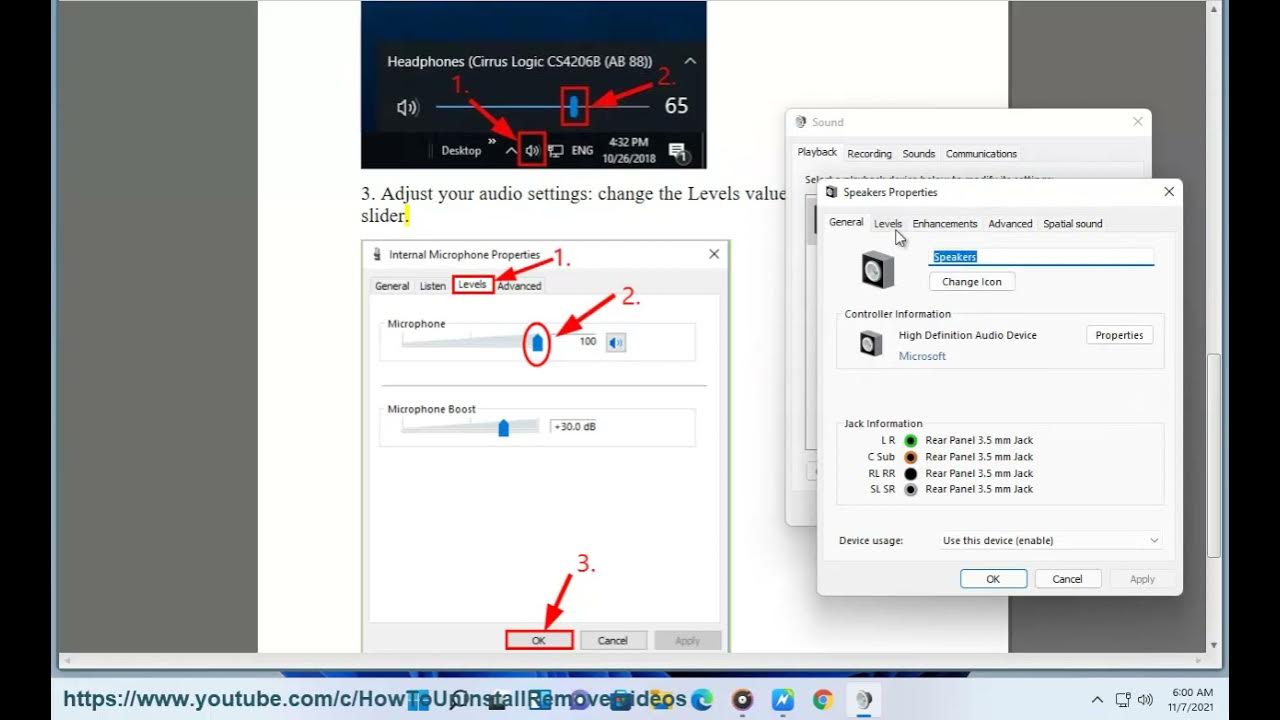Click the green L R jack indicator
The width and height of the screenshot is (1280, 720).
click(910, 440)
